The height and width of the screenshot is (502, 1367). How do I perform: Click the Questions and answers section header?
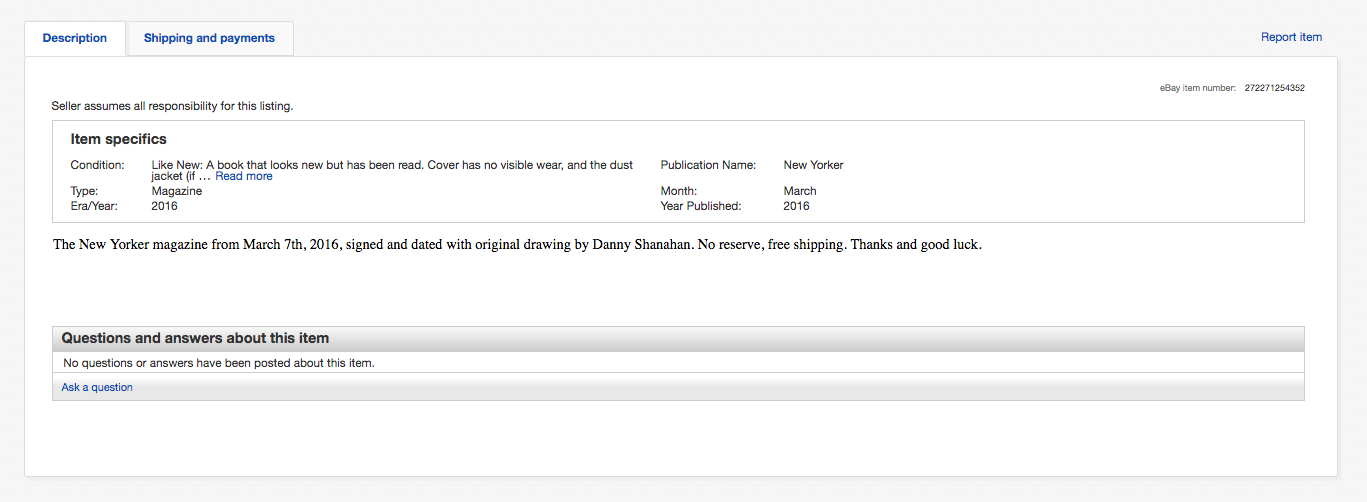point(195,338)
